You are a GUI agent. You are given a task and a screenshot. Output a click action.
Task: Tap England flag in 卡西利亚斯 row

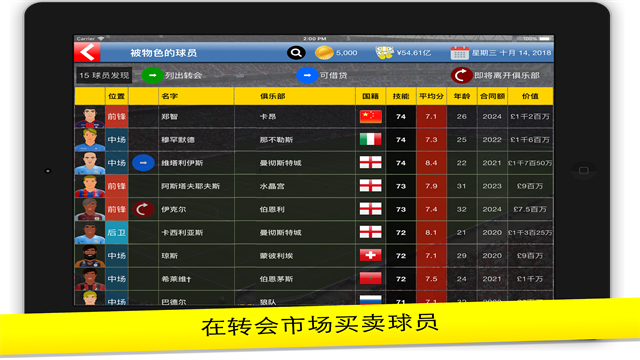coord(371,232)
